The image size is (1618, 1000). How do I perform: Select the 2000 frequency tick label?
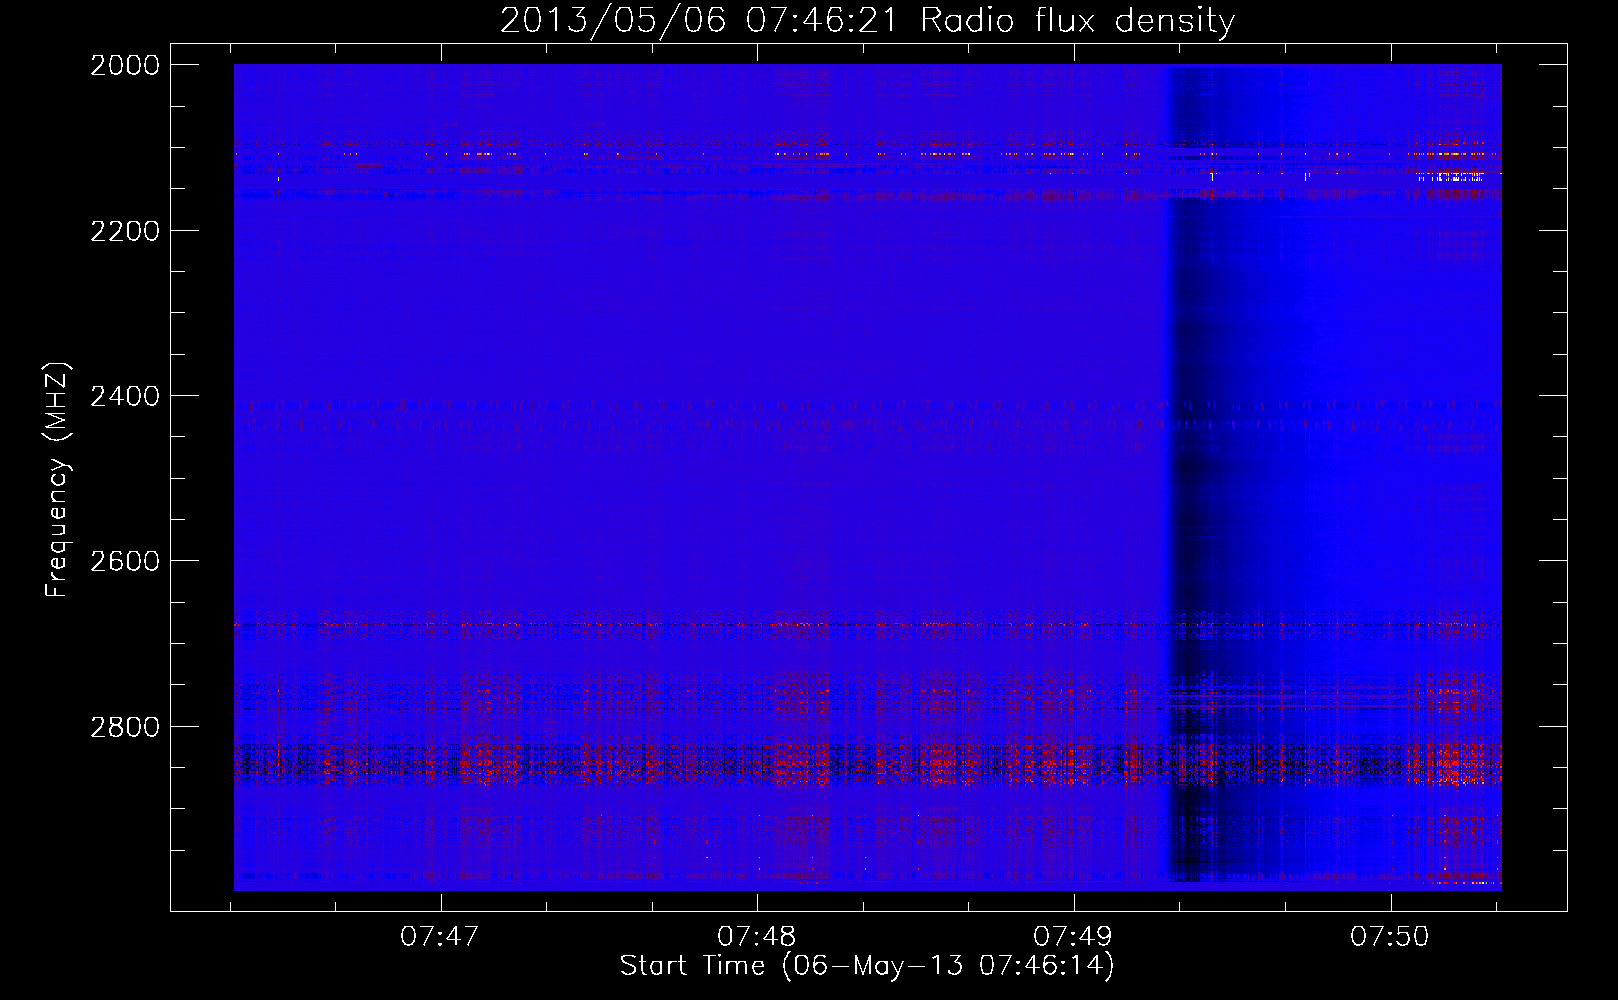click(x=125, y=65)
